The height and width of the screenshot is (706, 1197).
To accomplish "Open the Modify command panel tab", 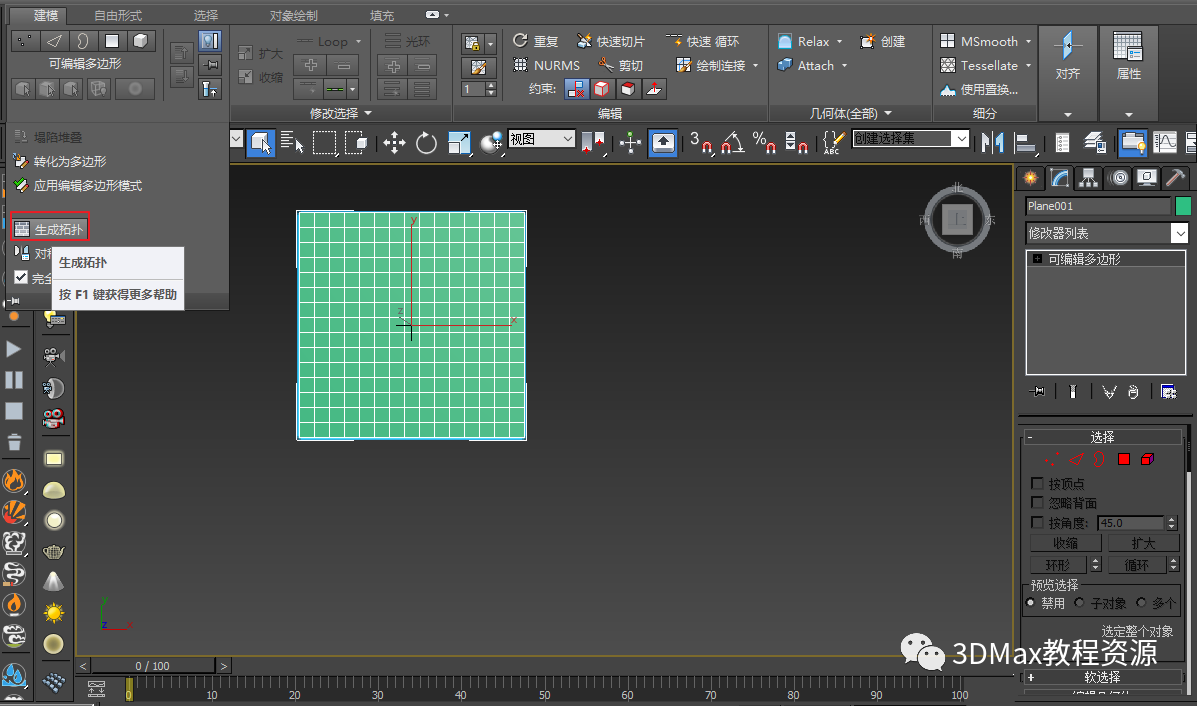I will (1060, 178).
